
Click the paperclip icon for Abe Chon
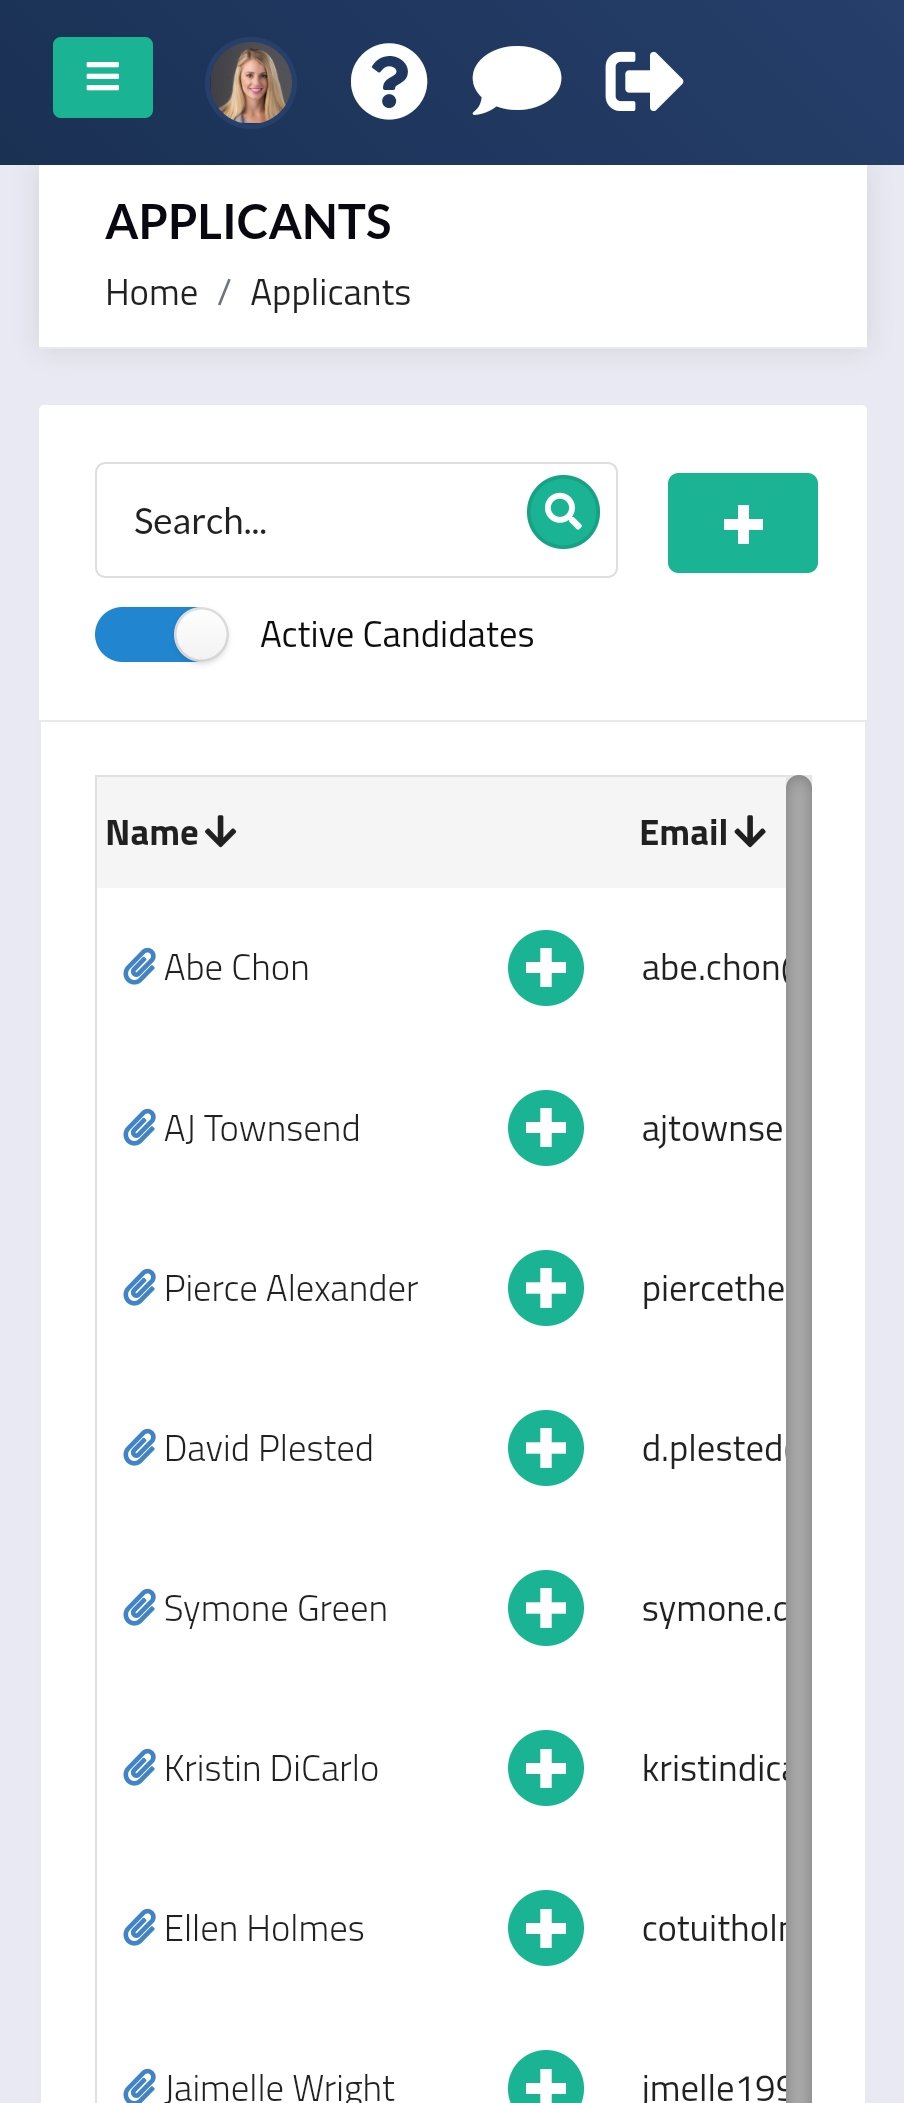point(139,968)
